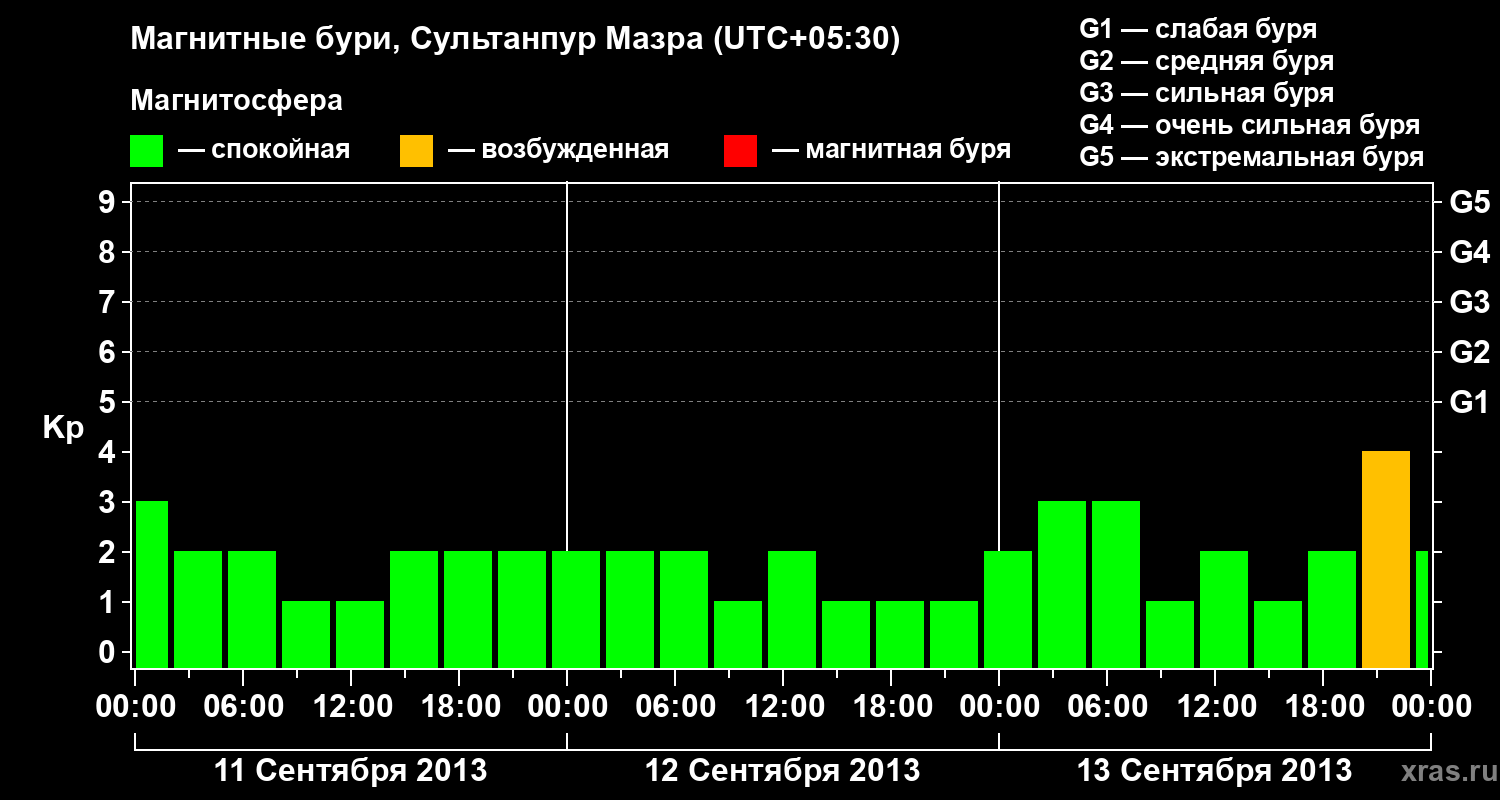The width and height of the screenshot is (1500, 800).
Task: Click 'G1 — слабая буря' legend line
Action: point(1198,29)
